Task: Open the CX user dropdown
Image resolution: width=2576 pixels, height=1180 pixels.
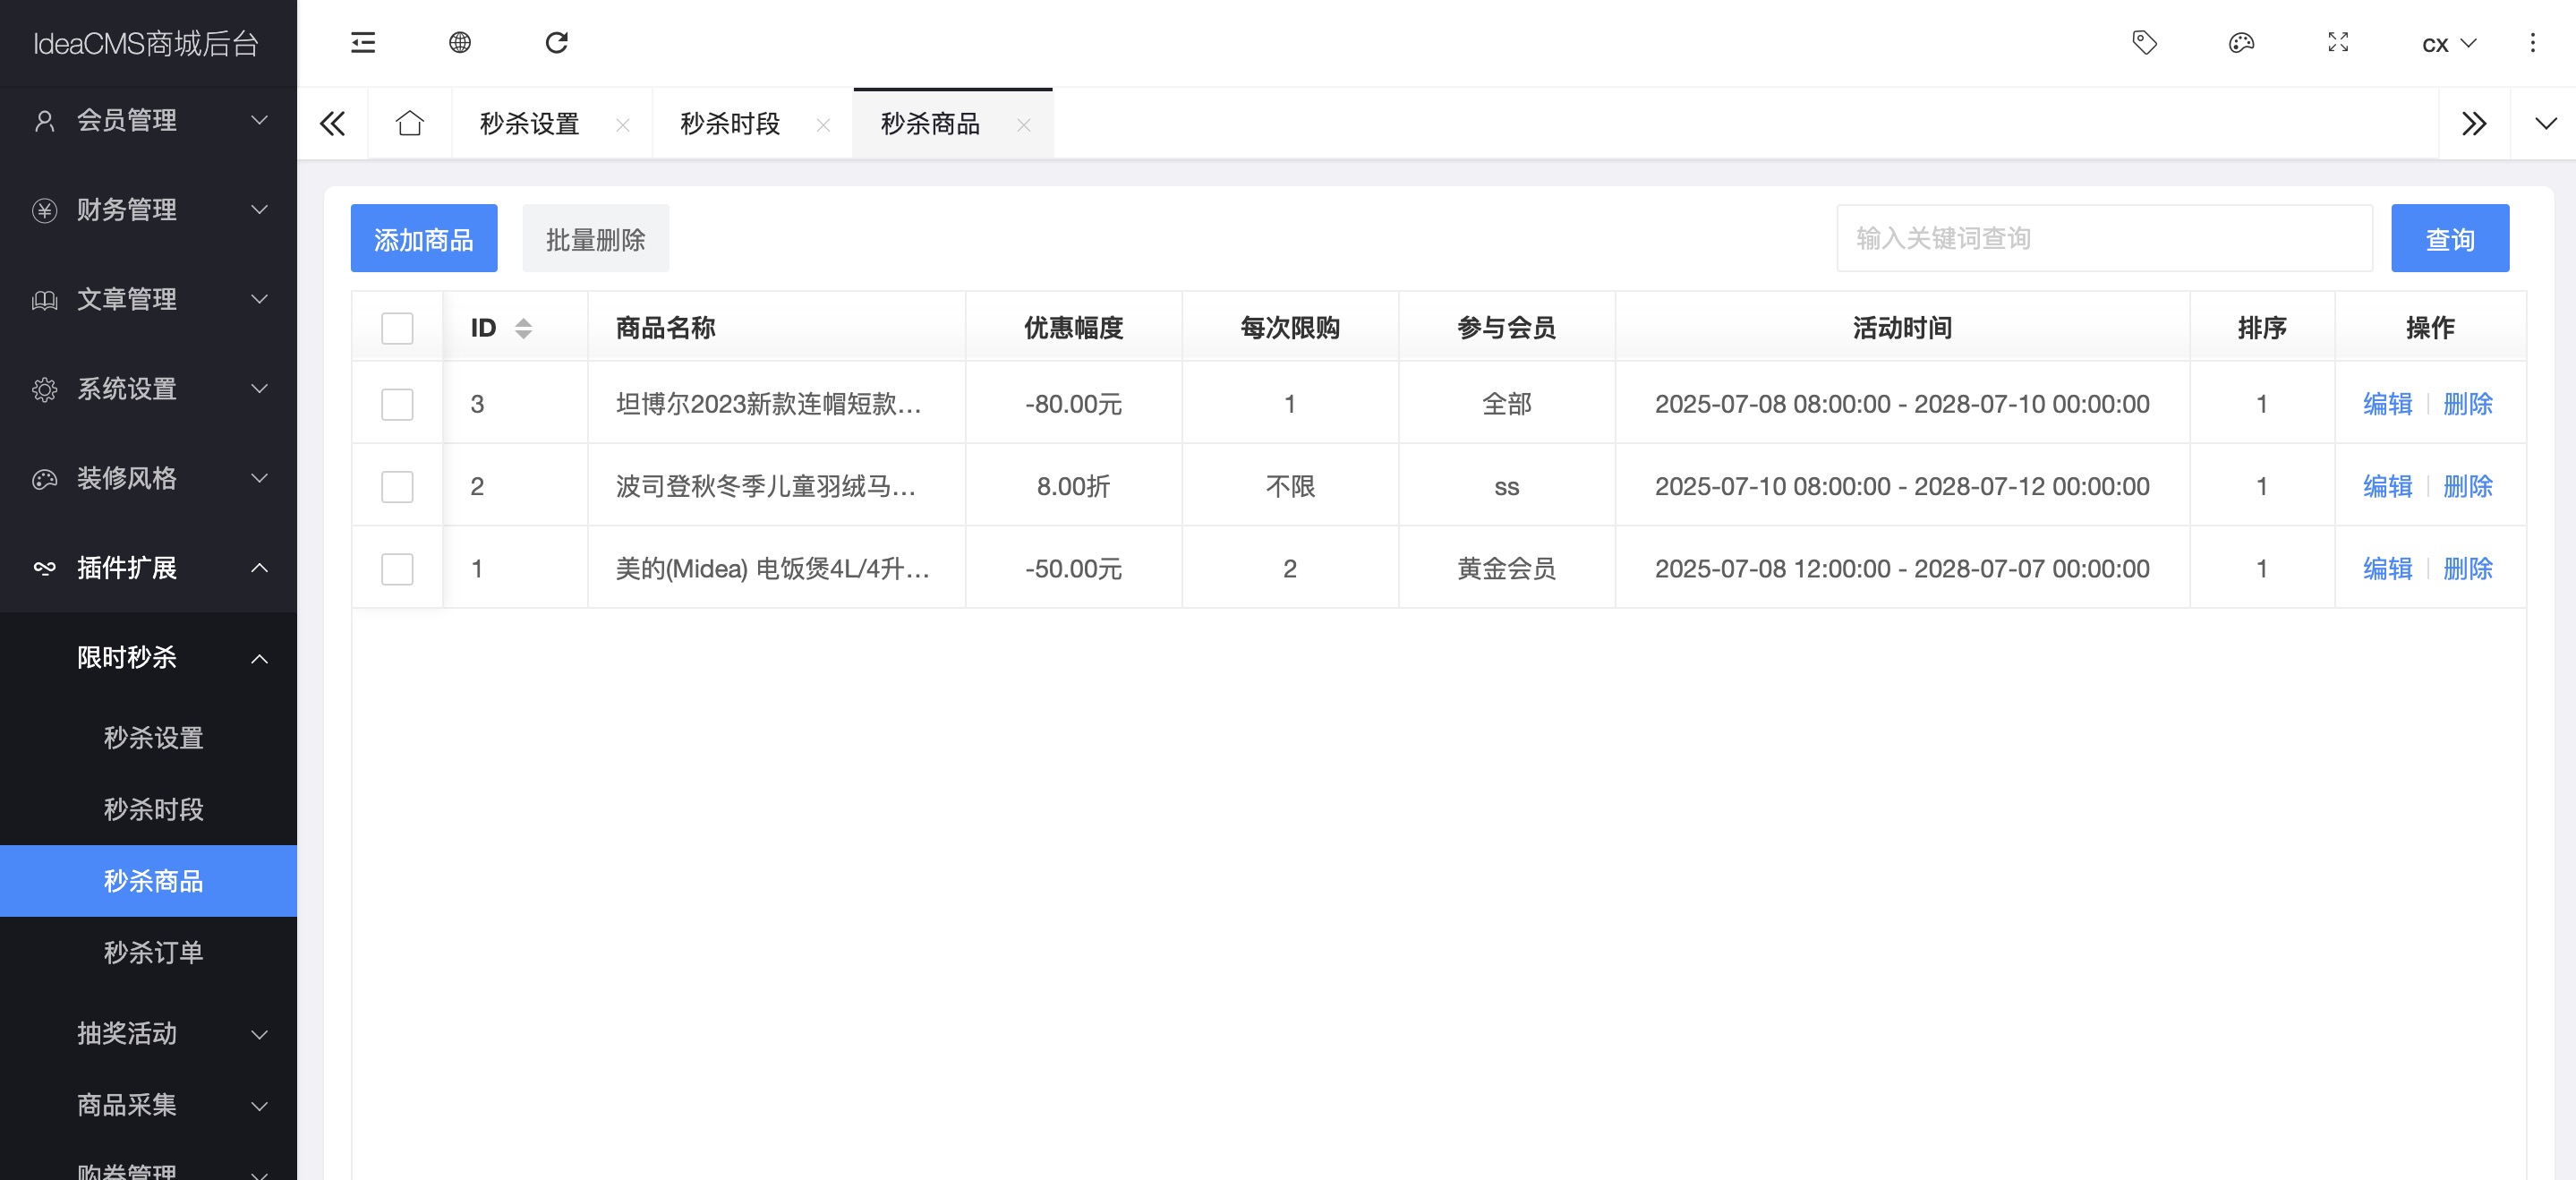Action: (x=2448, y=44)
